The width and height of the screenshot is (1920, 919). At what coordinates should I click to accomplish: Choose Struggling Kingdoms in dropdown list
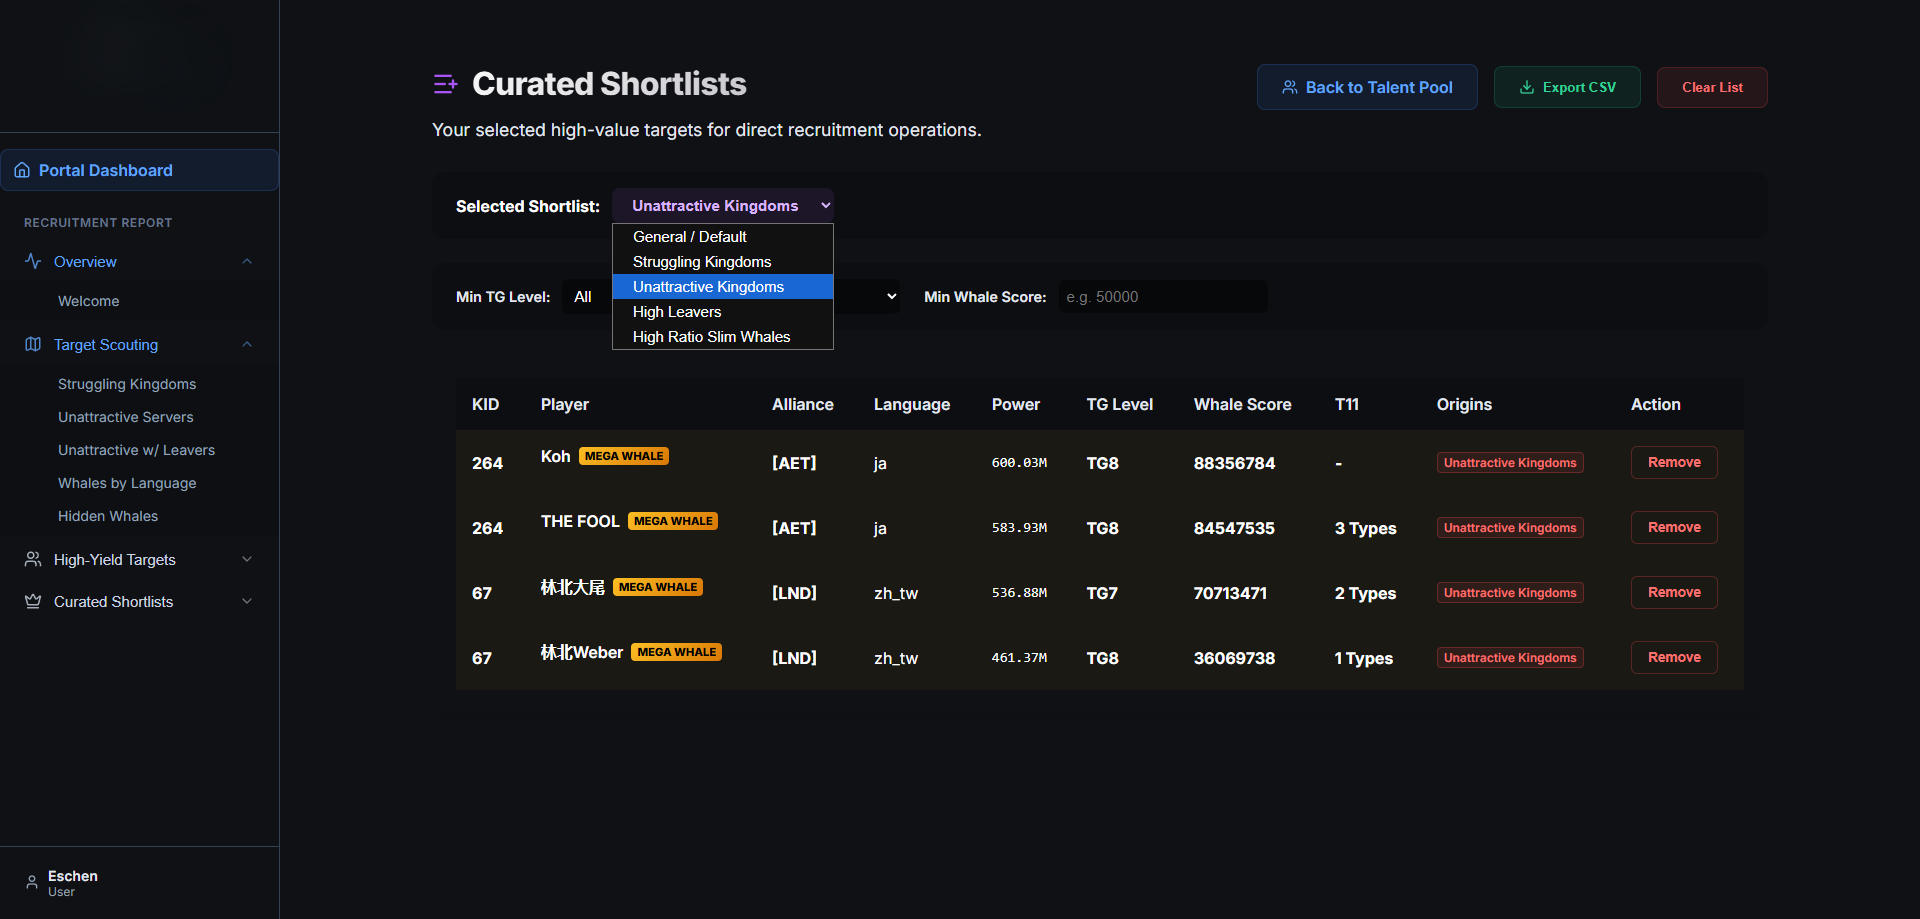coord(723,262)
